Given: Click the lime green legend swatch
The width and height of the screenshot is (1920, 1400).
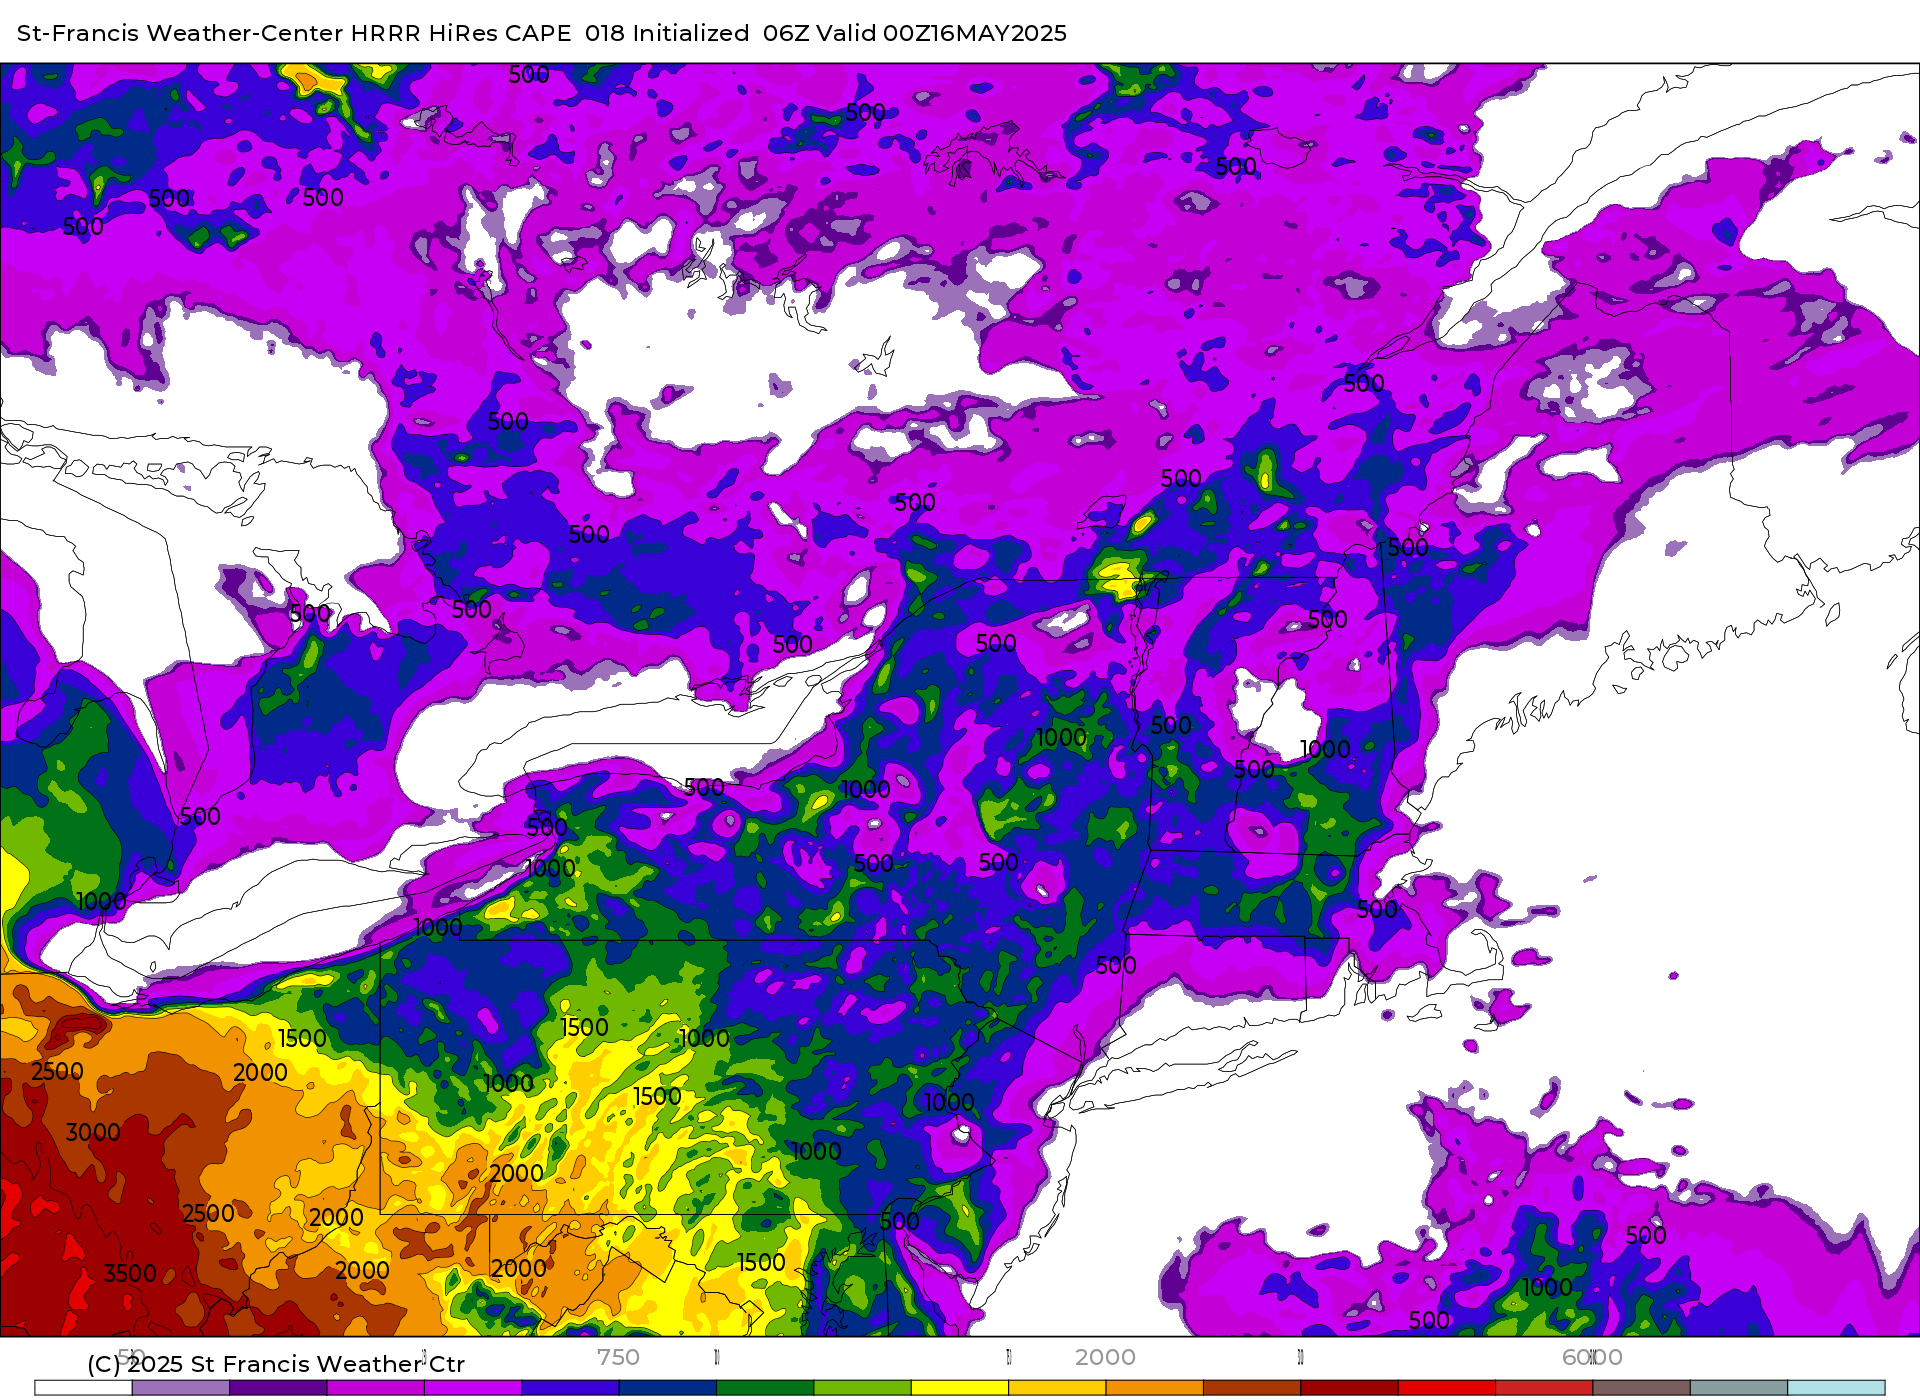Looking at the screenshot, I should coord(862,1388).
